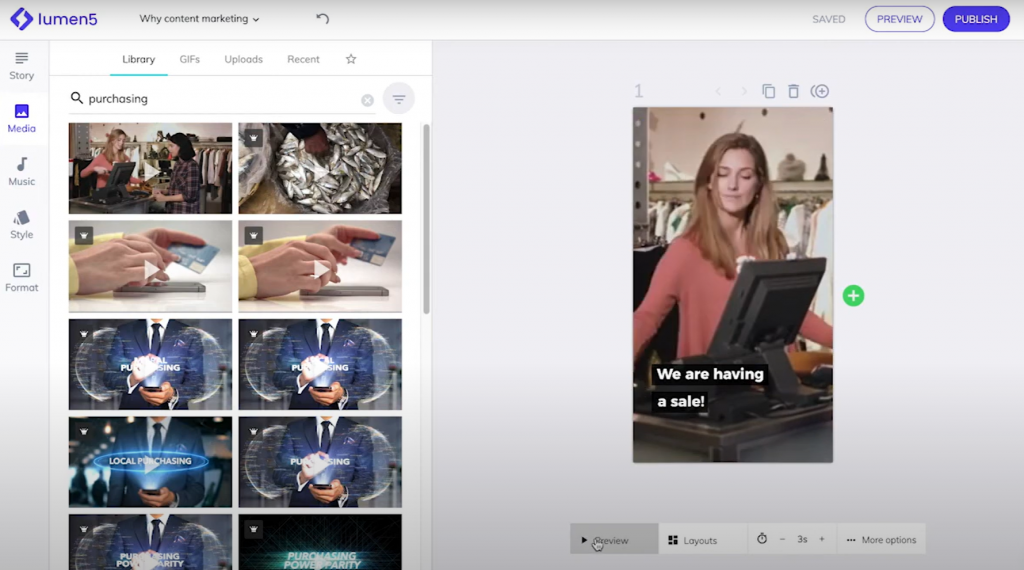Screen dimensions: 1024x570
Task: Open the media search filter options
Action: click(x=399, y=99)
